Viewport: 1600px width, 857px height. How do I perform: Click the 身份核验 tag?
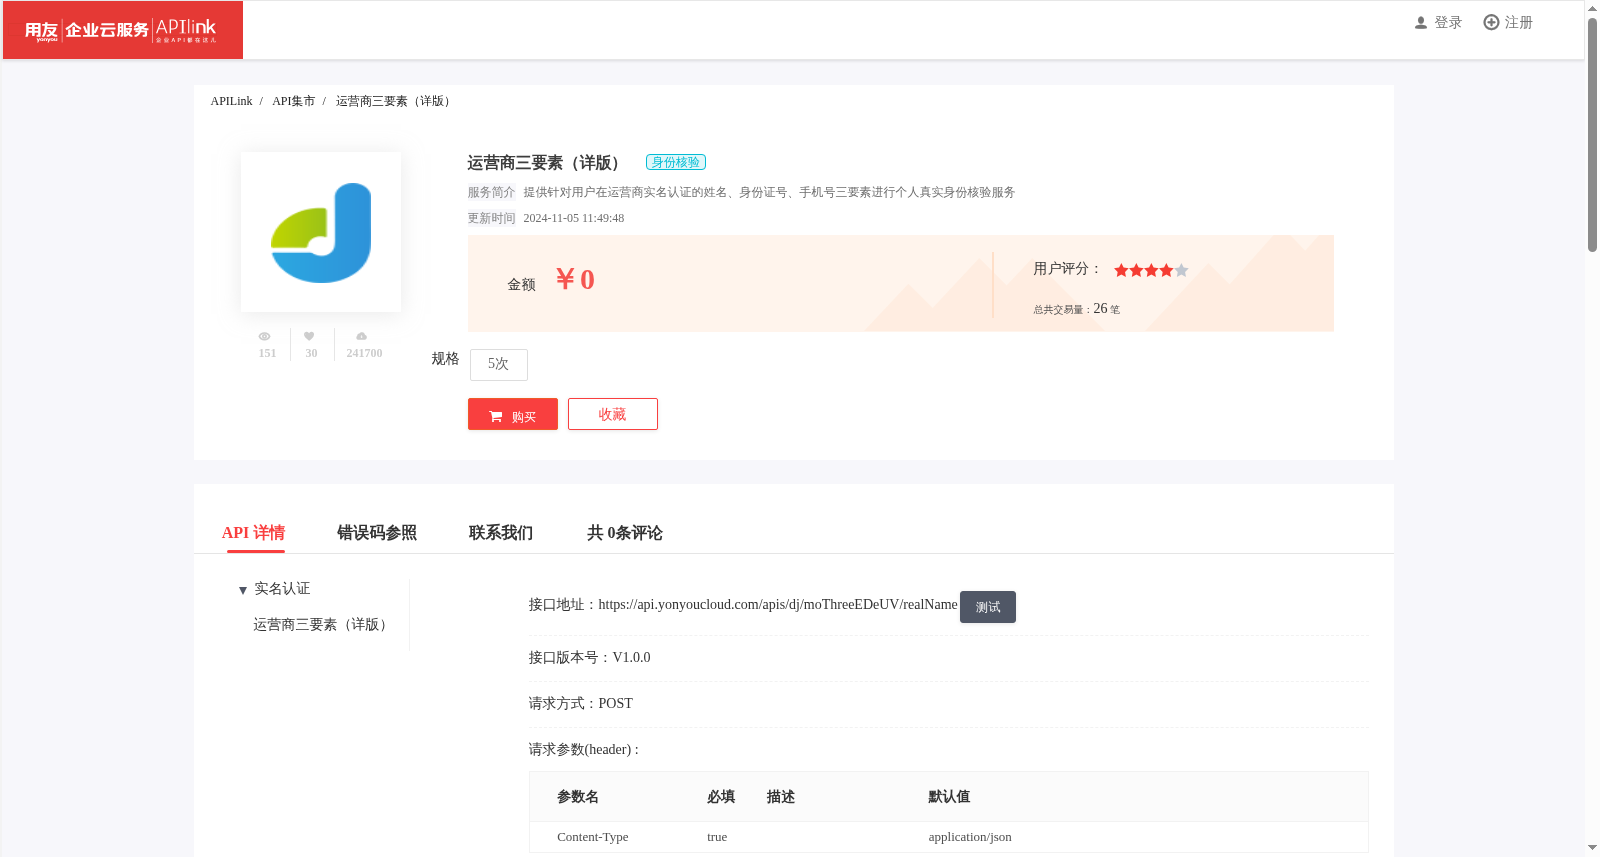coord(676,162)
